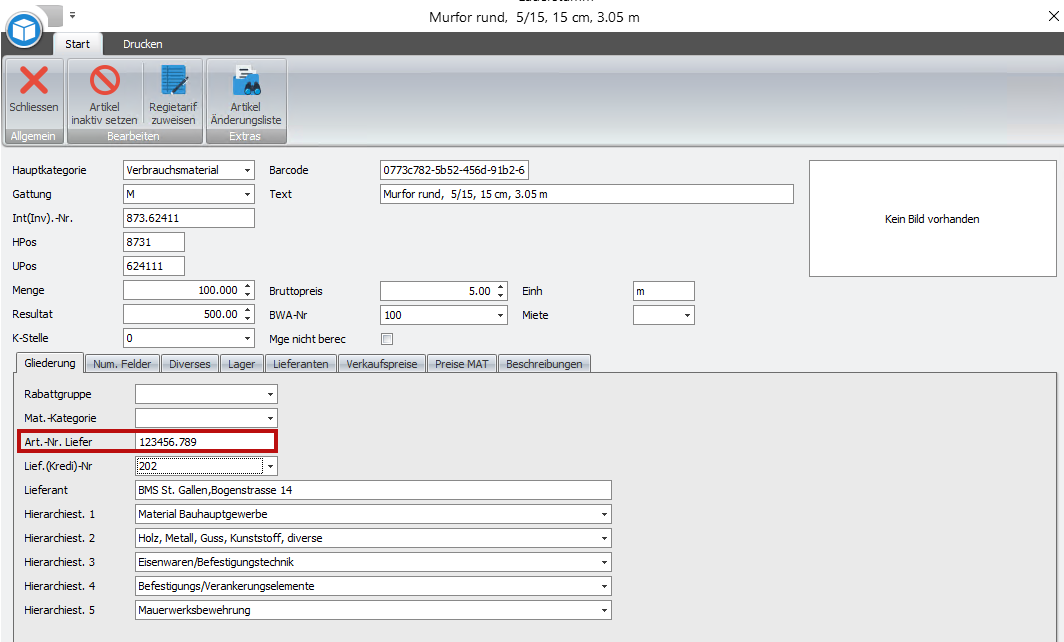The width and height of the screenshot is (1064, 642).
Task: Increase Resultat value with up arrow
Action: [x=248, y=311]
